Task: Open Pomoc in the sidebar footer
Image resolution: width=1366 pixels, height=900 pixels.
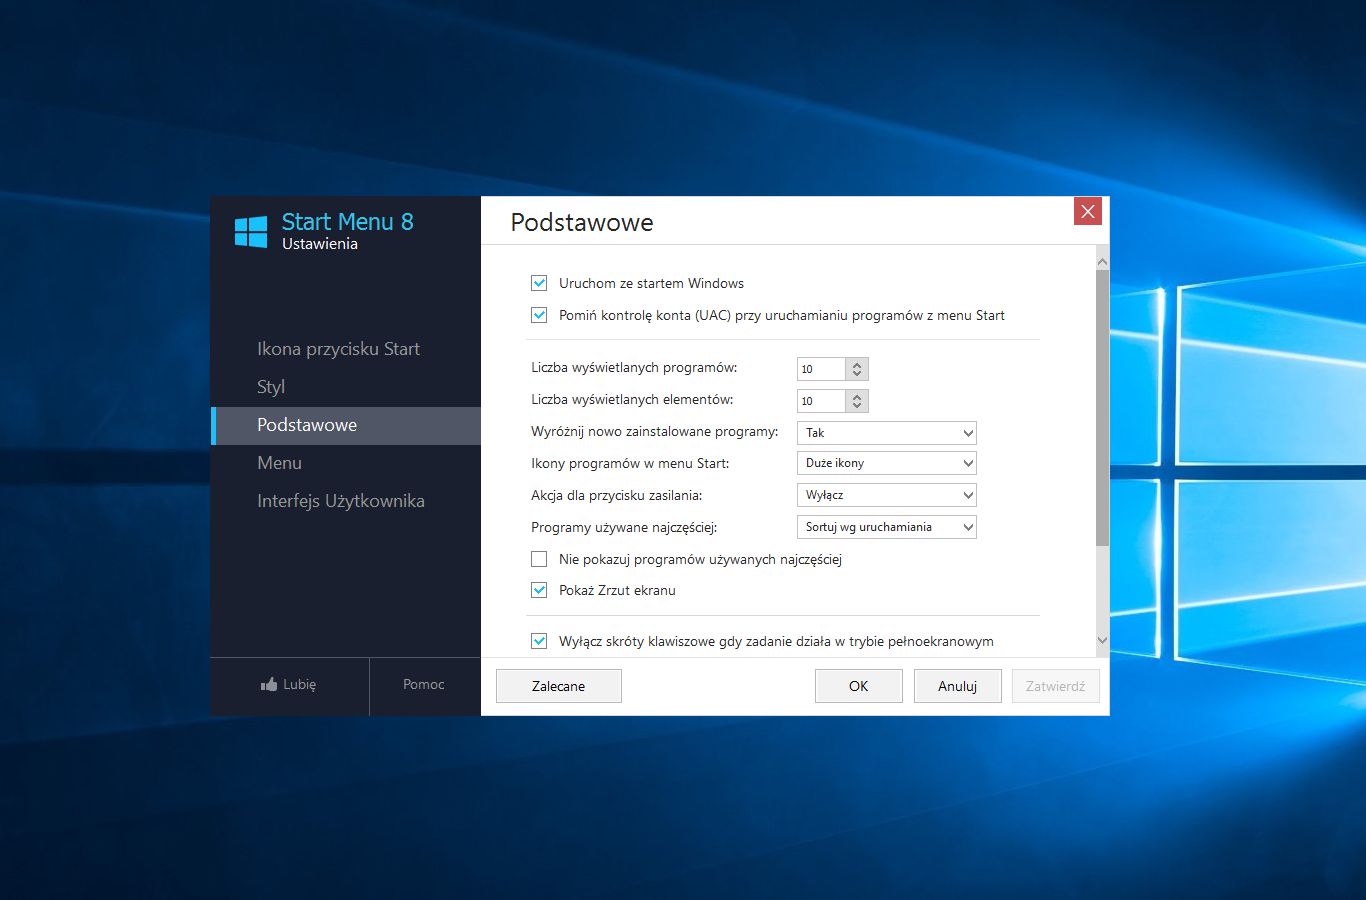Action: point(424,685)
